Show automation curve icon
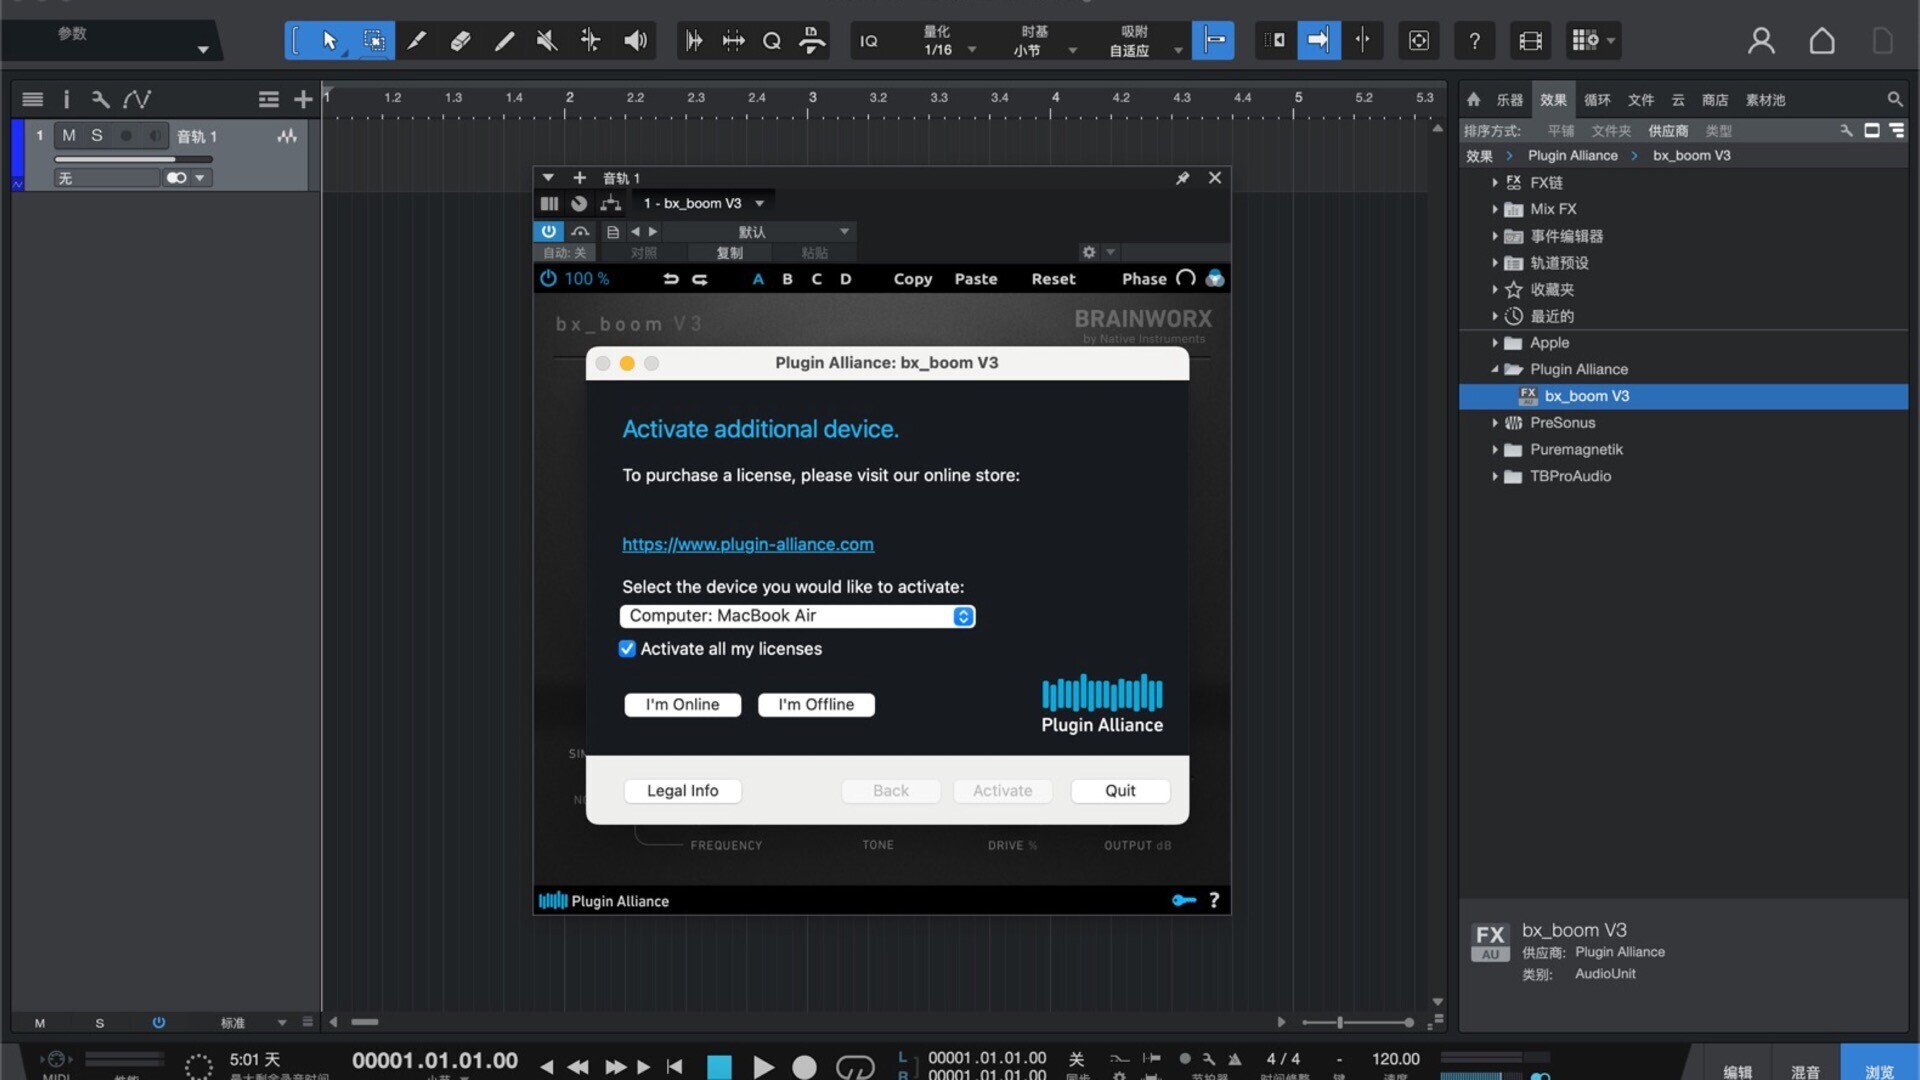Viewport: 1920px width, 1080px height. (x=137, y=99)
